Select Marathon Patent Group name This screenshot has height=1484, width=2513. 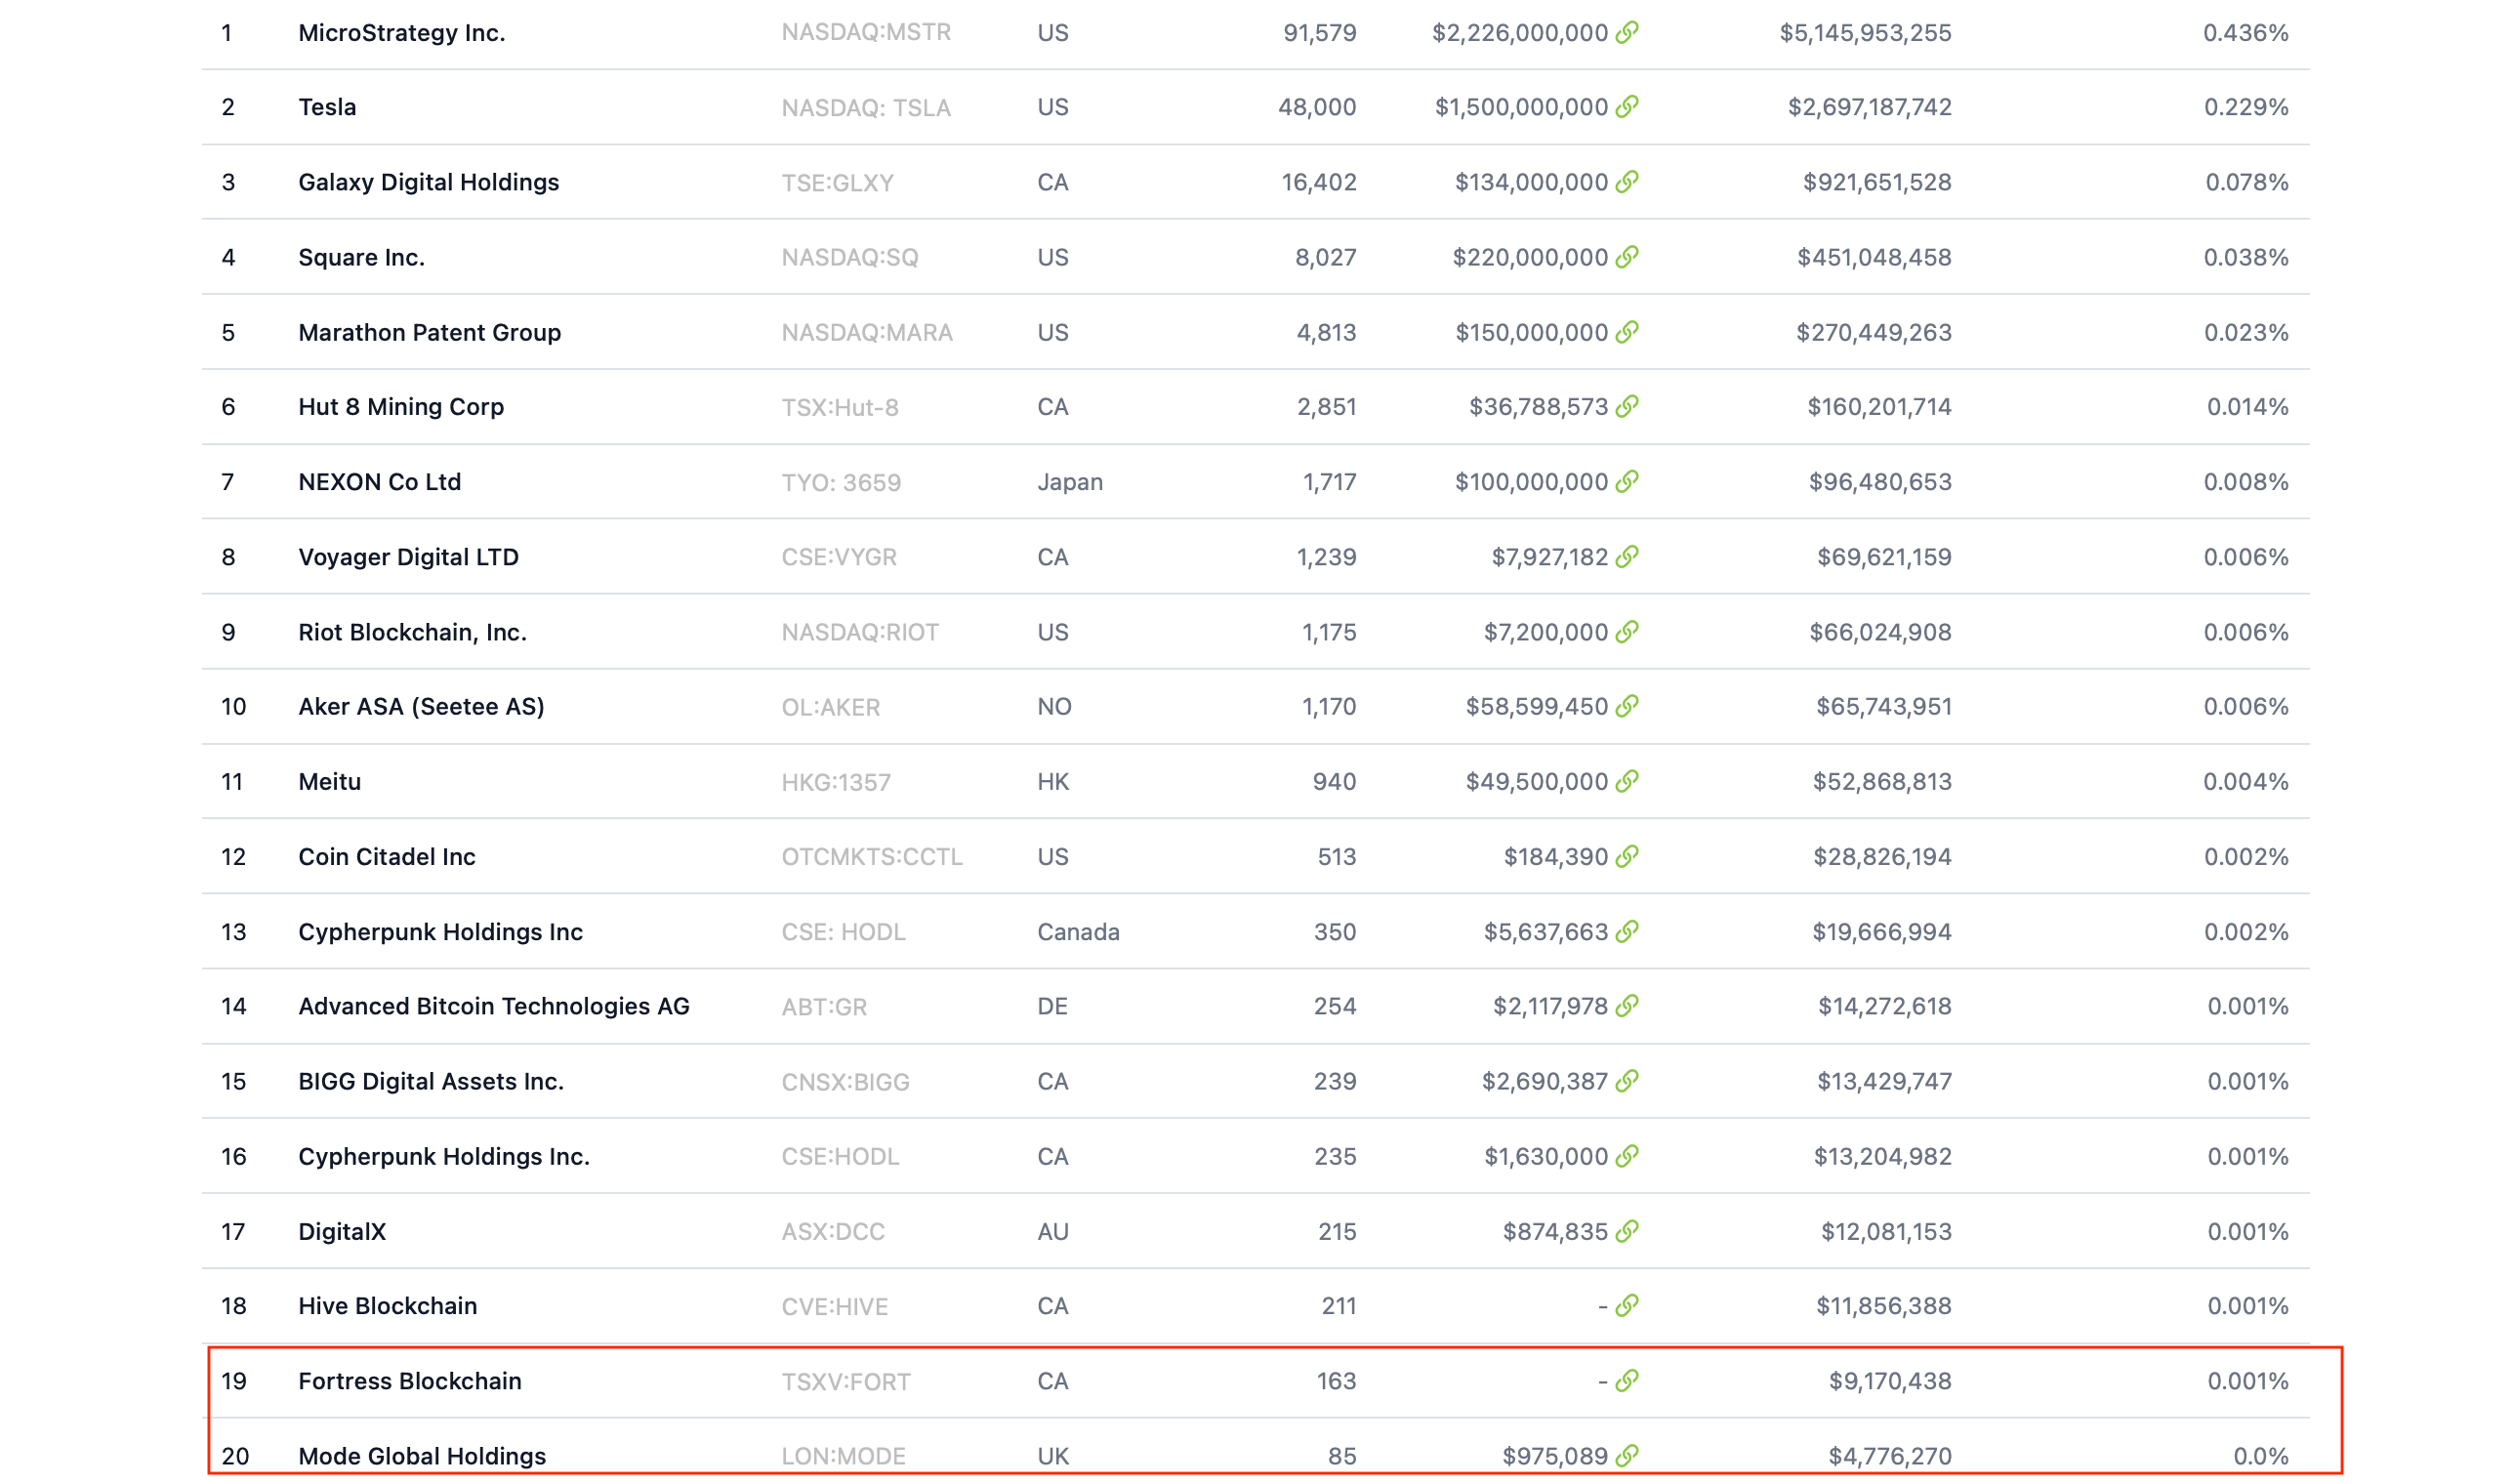(x=430, y=332)
